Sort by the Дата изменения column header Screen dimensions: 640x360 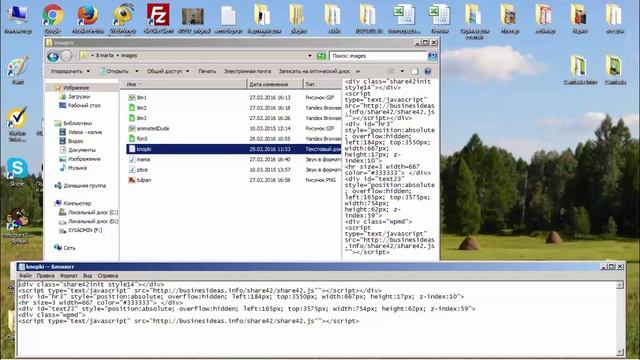[275, 84]
